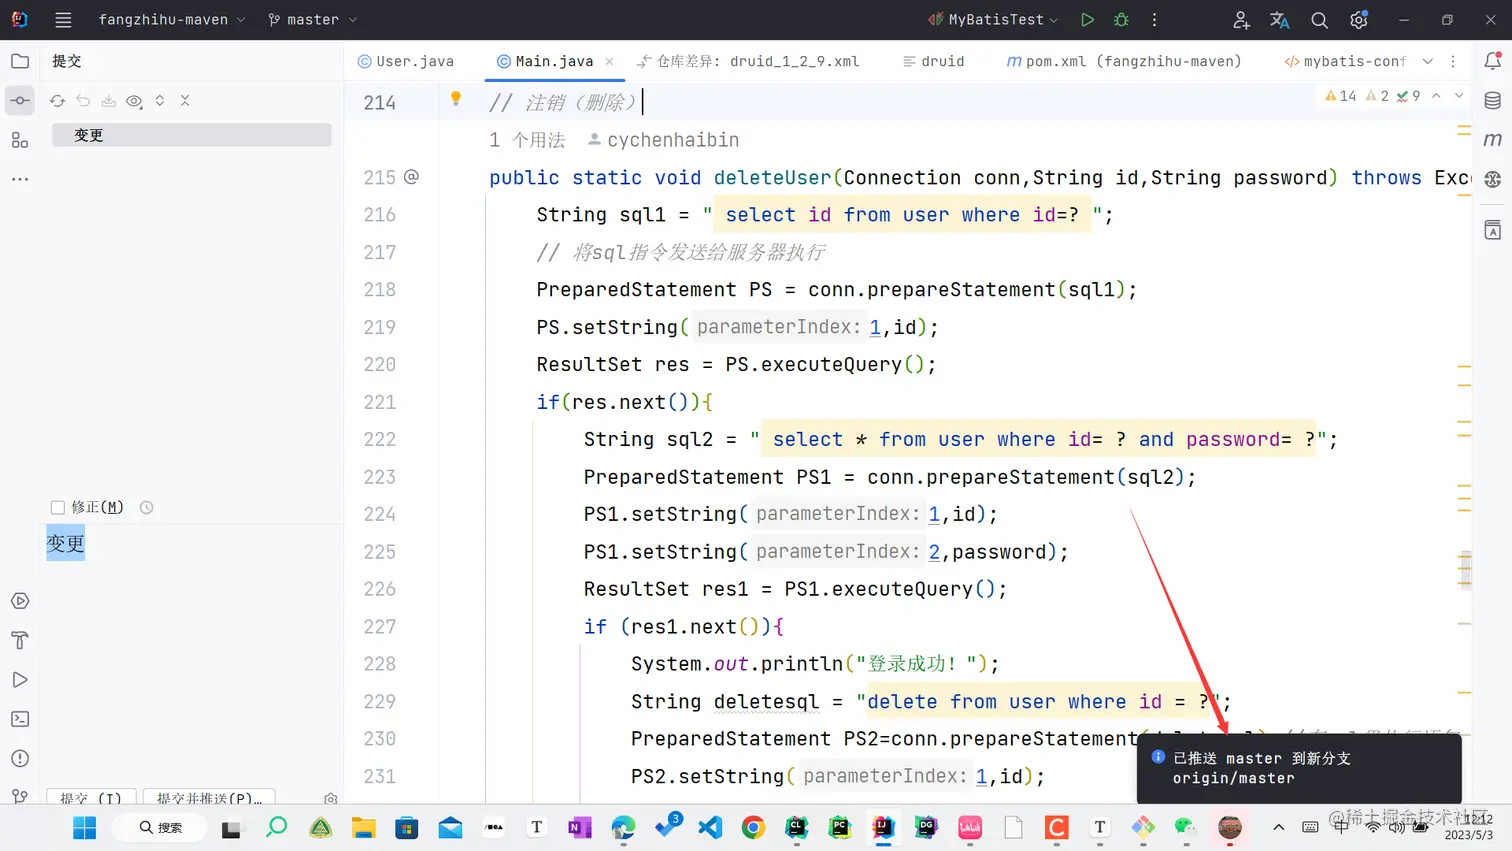Click the 提交并推送 commit and push button

pyautogui.click(x=209, y=797)
